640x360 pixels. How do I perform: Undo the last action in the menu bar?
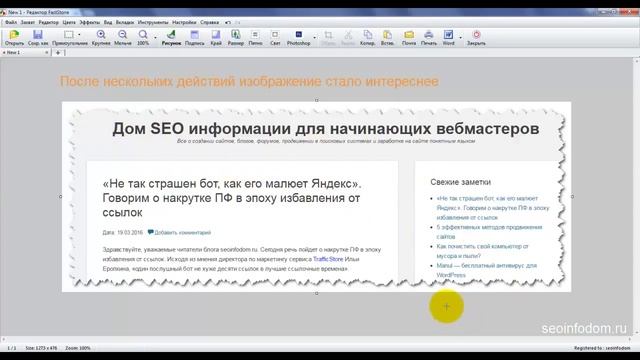pos(228,22)
